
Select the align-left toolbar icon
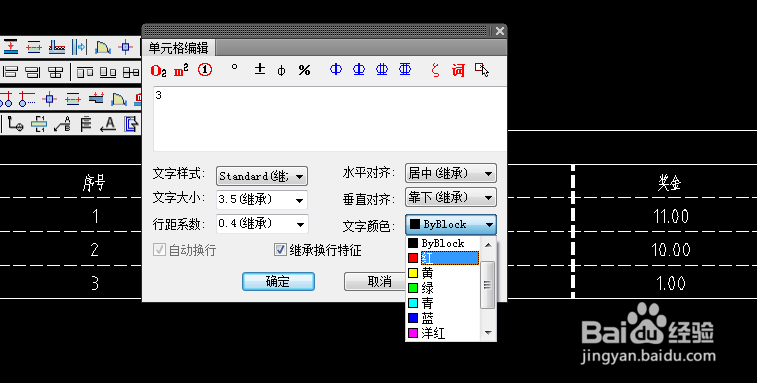10,72
